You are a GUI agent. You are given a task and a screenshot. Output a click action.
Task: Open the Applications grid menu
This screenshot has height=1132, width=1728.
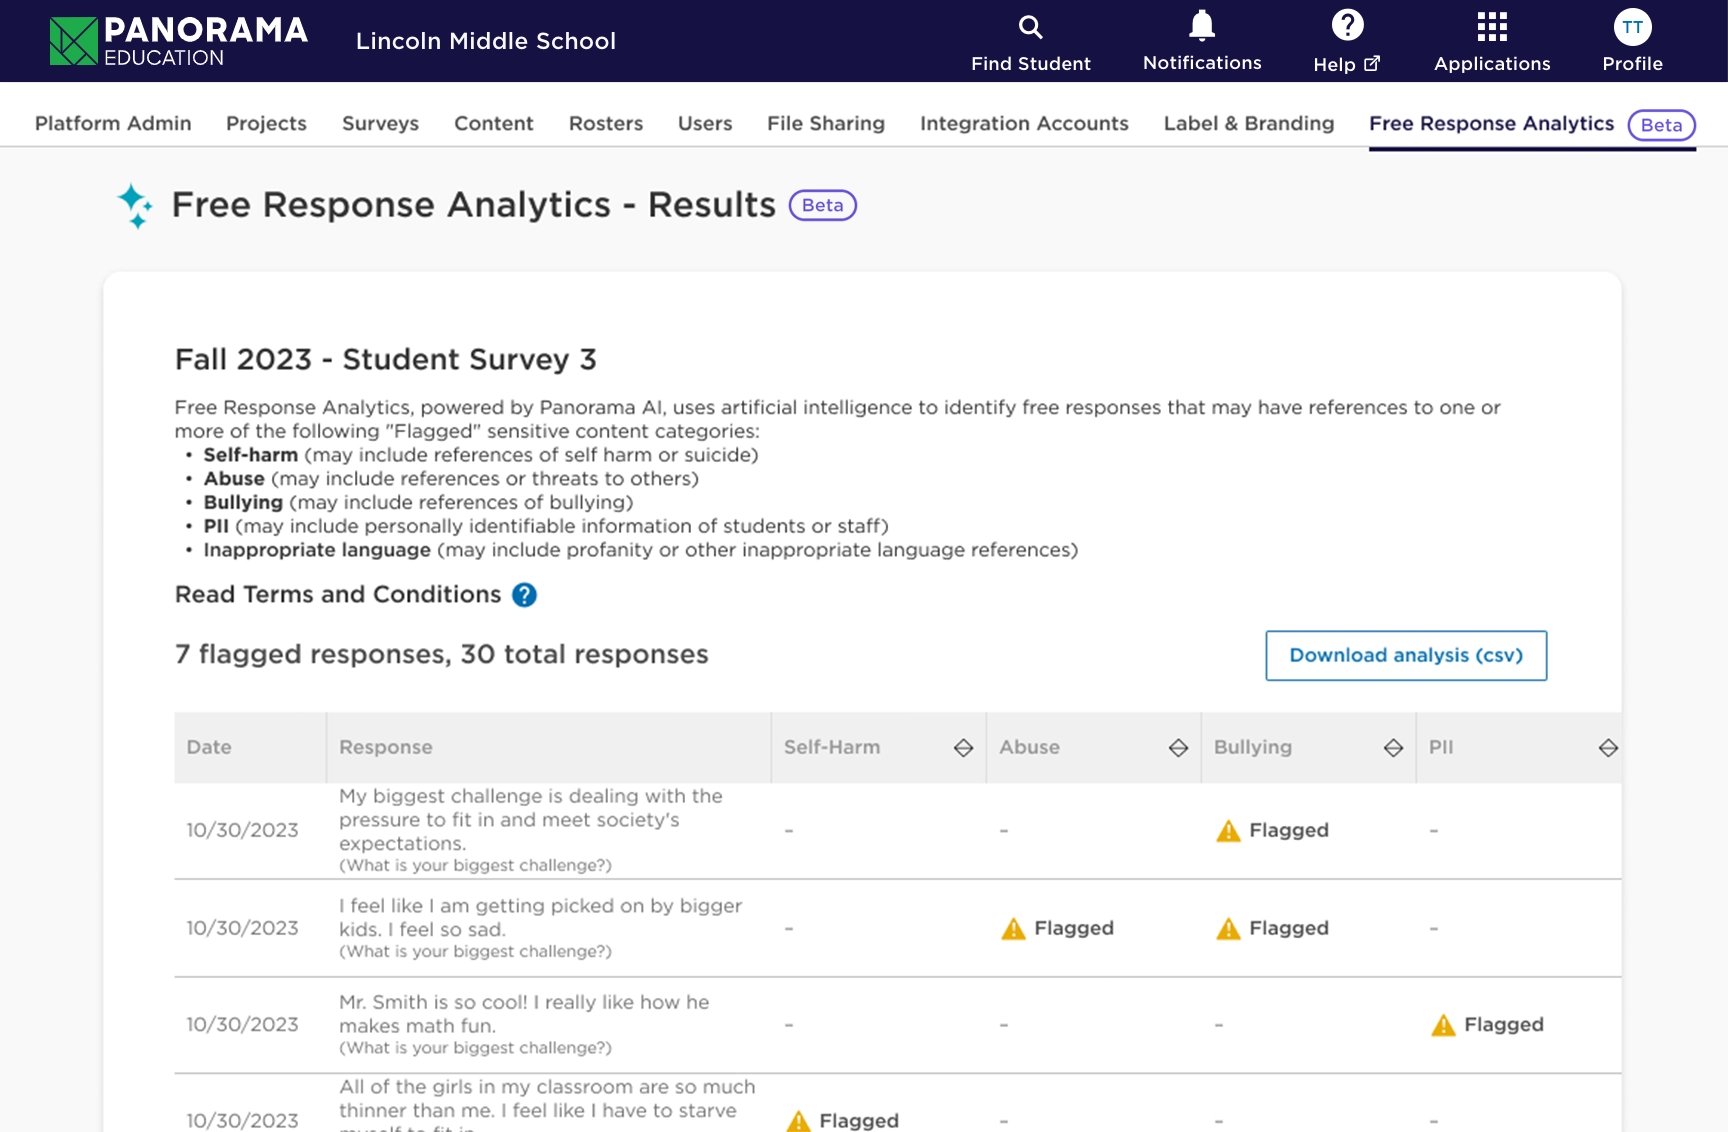(x=1491, y=40)
